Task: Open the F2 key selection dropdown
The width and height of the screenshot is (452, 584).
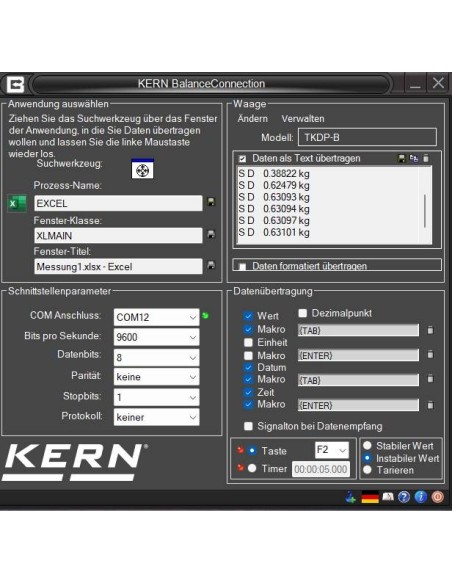Action: pyautogui.click(x=332, y=450)
